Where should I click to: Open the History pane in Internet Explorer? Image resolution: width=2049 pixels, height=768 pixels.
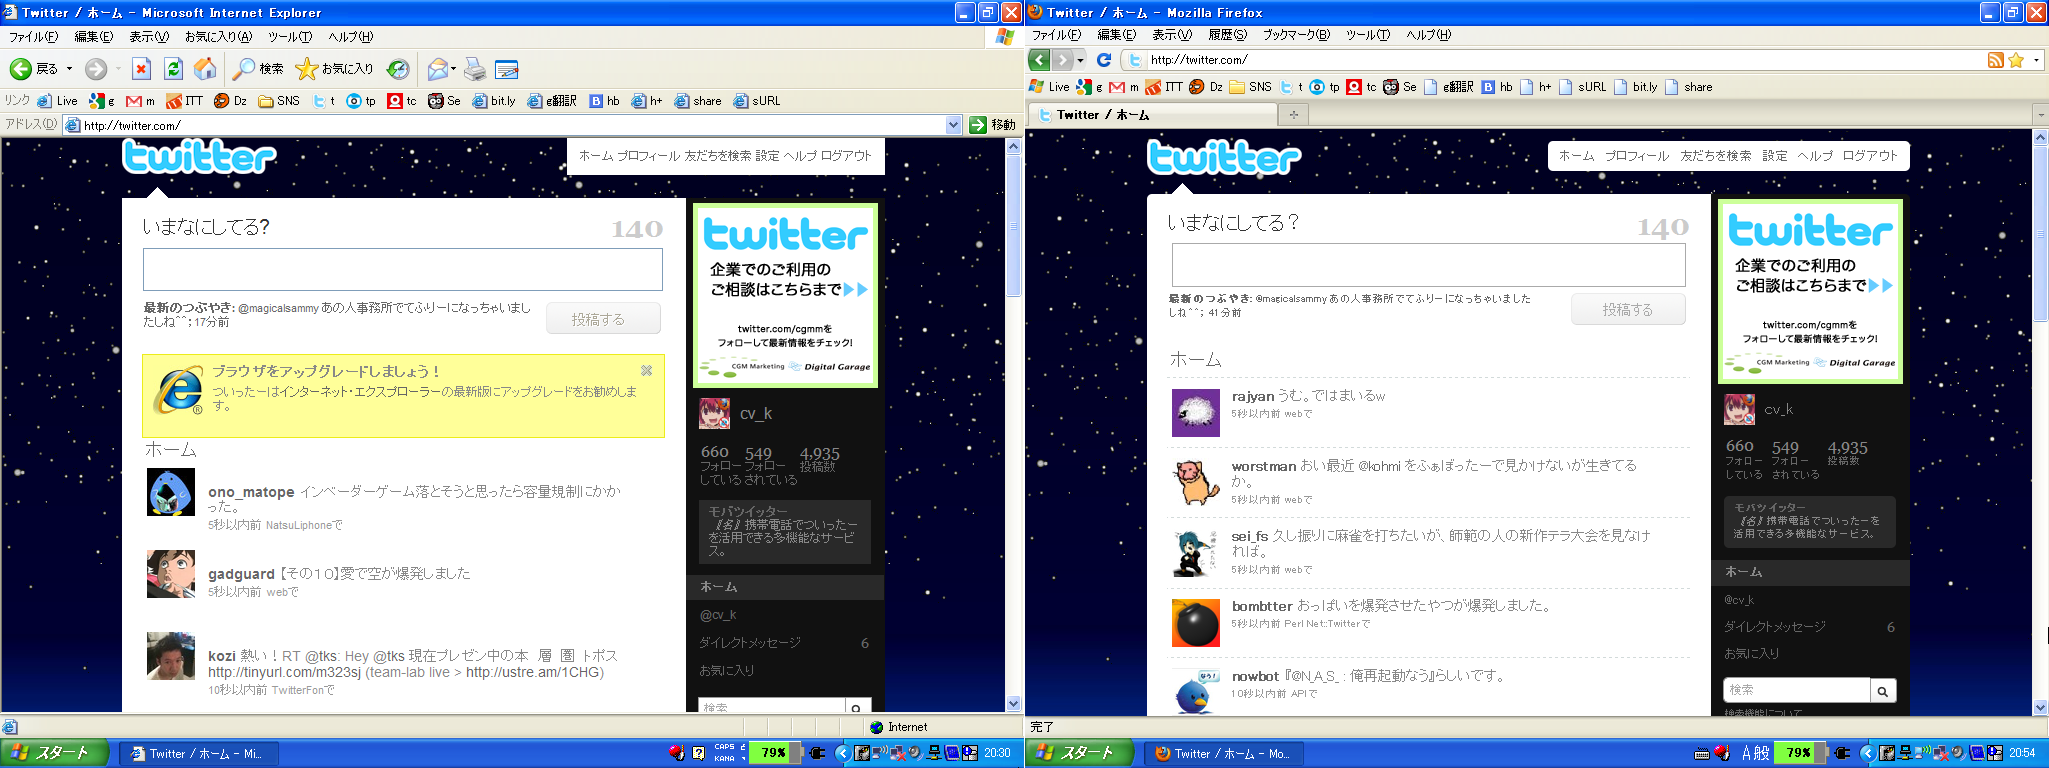(398, 69)
